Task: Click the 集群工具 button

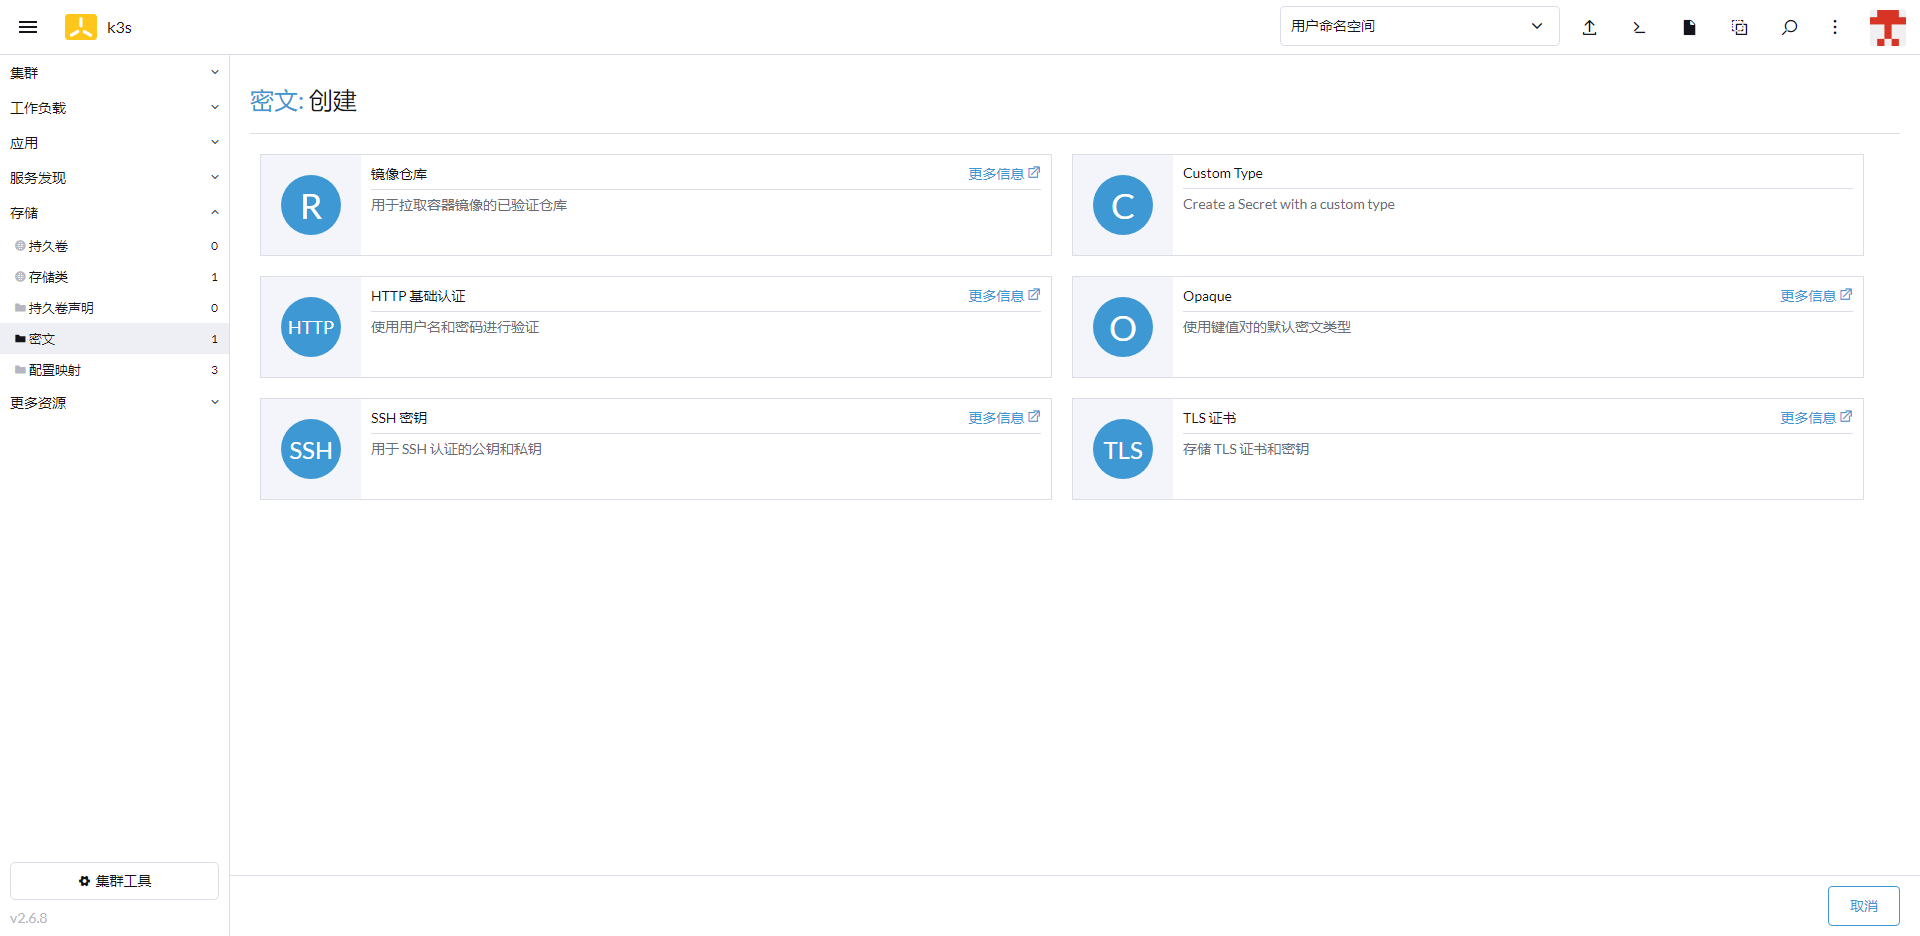Action: tap(114, 881)
